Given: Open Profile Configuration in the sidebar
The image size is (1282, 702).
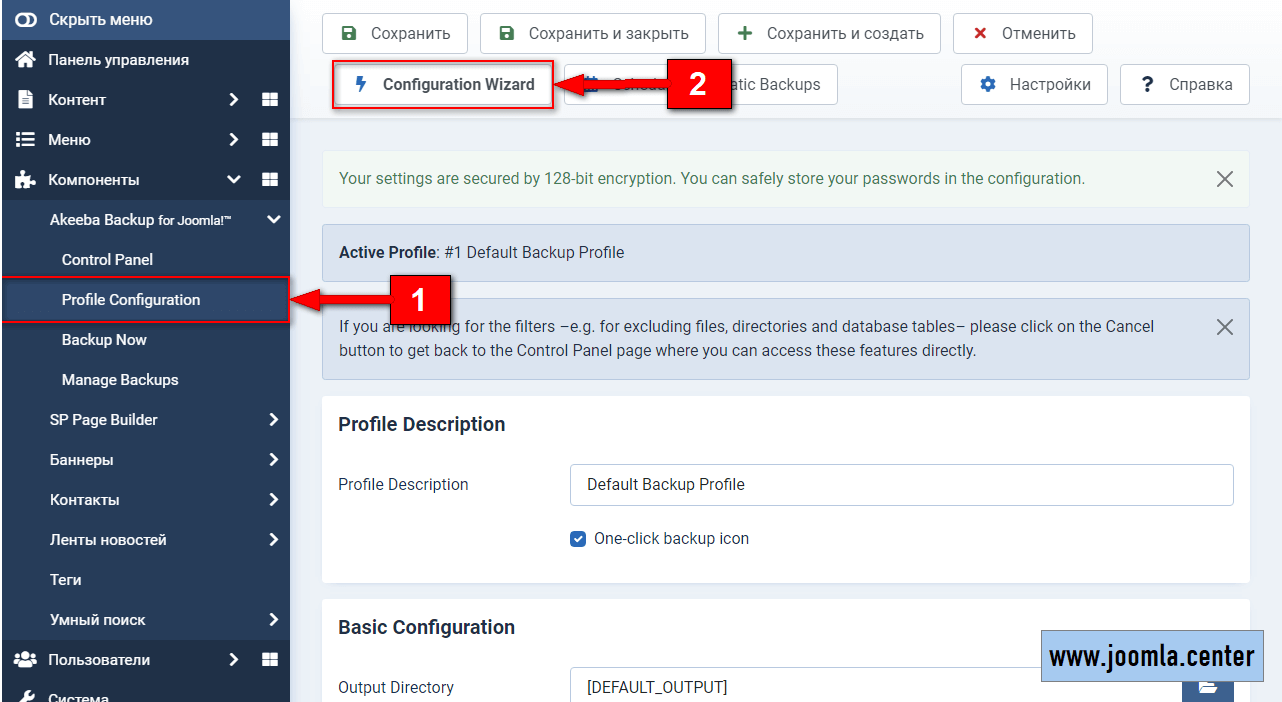Looking at the screenshot, I should [131, 300].
